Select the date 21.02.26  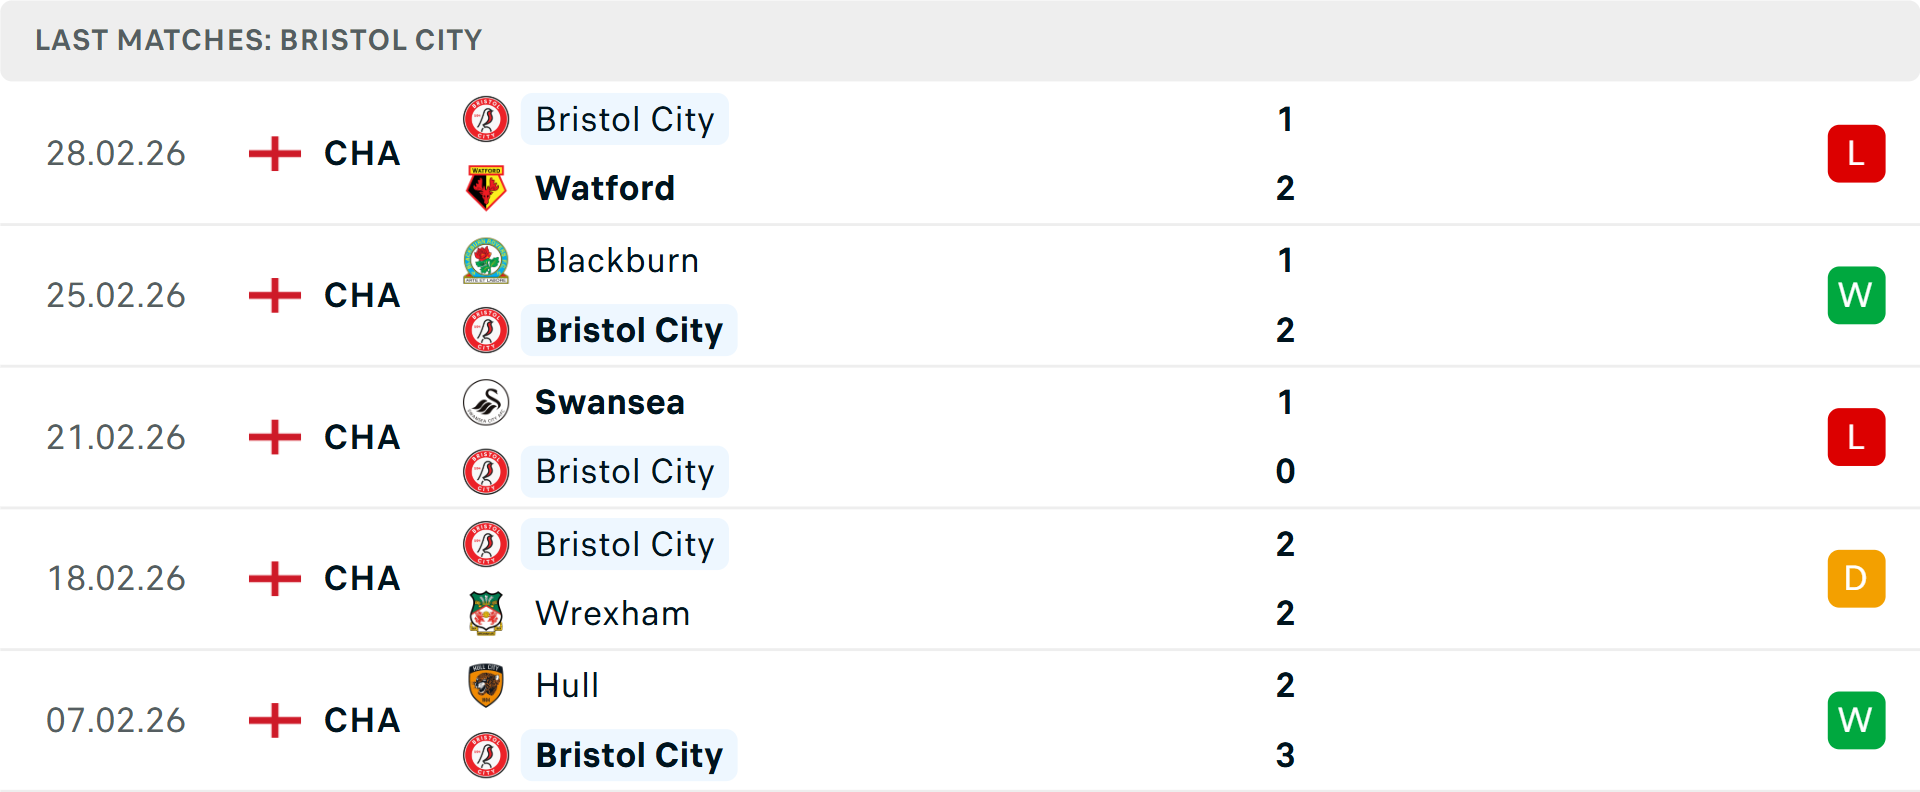(x=116, y=437)
